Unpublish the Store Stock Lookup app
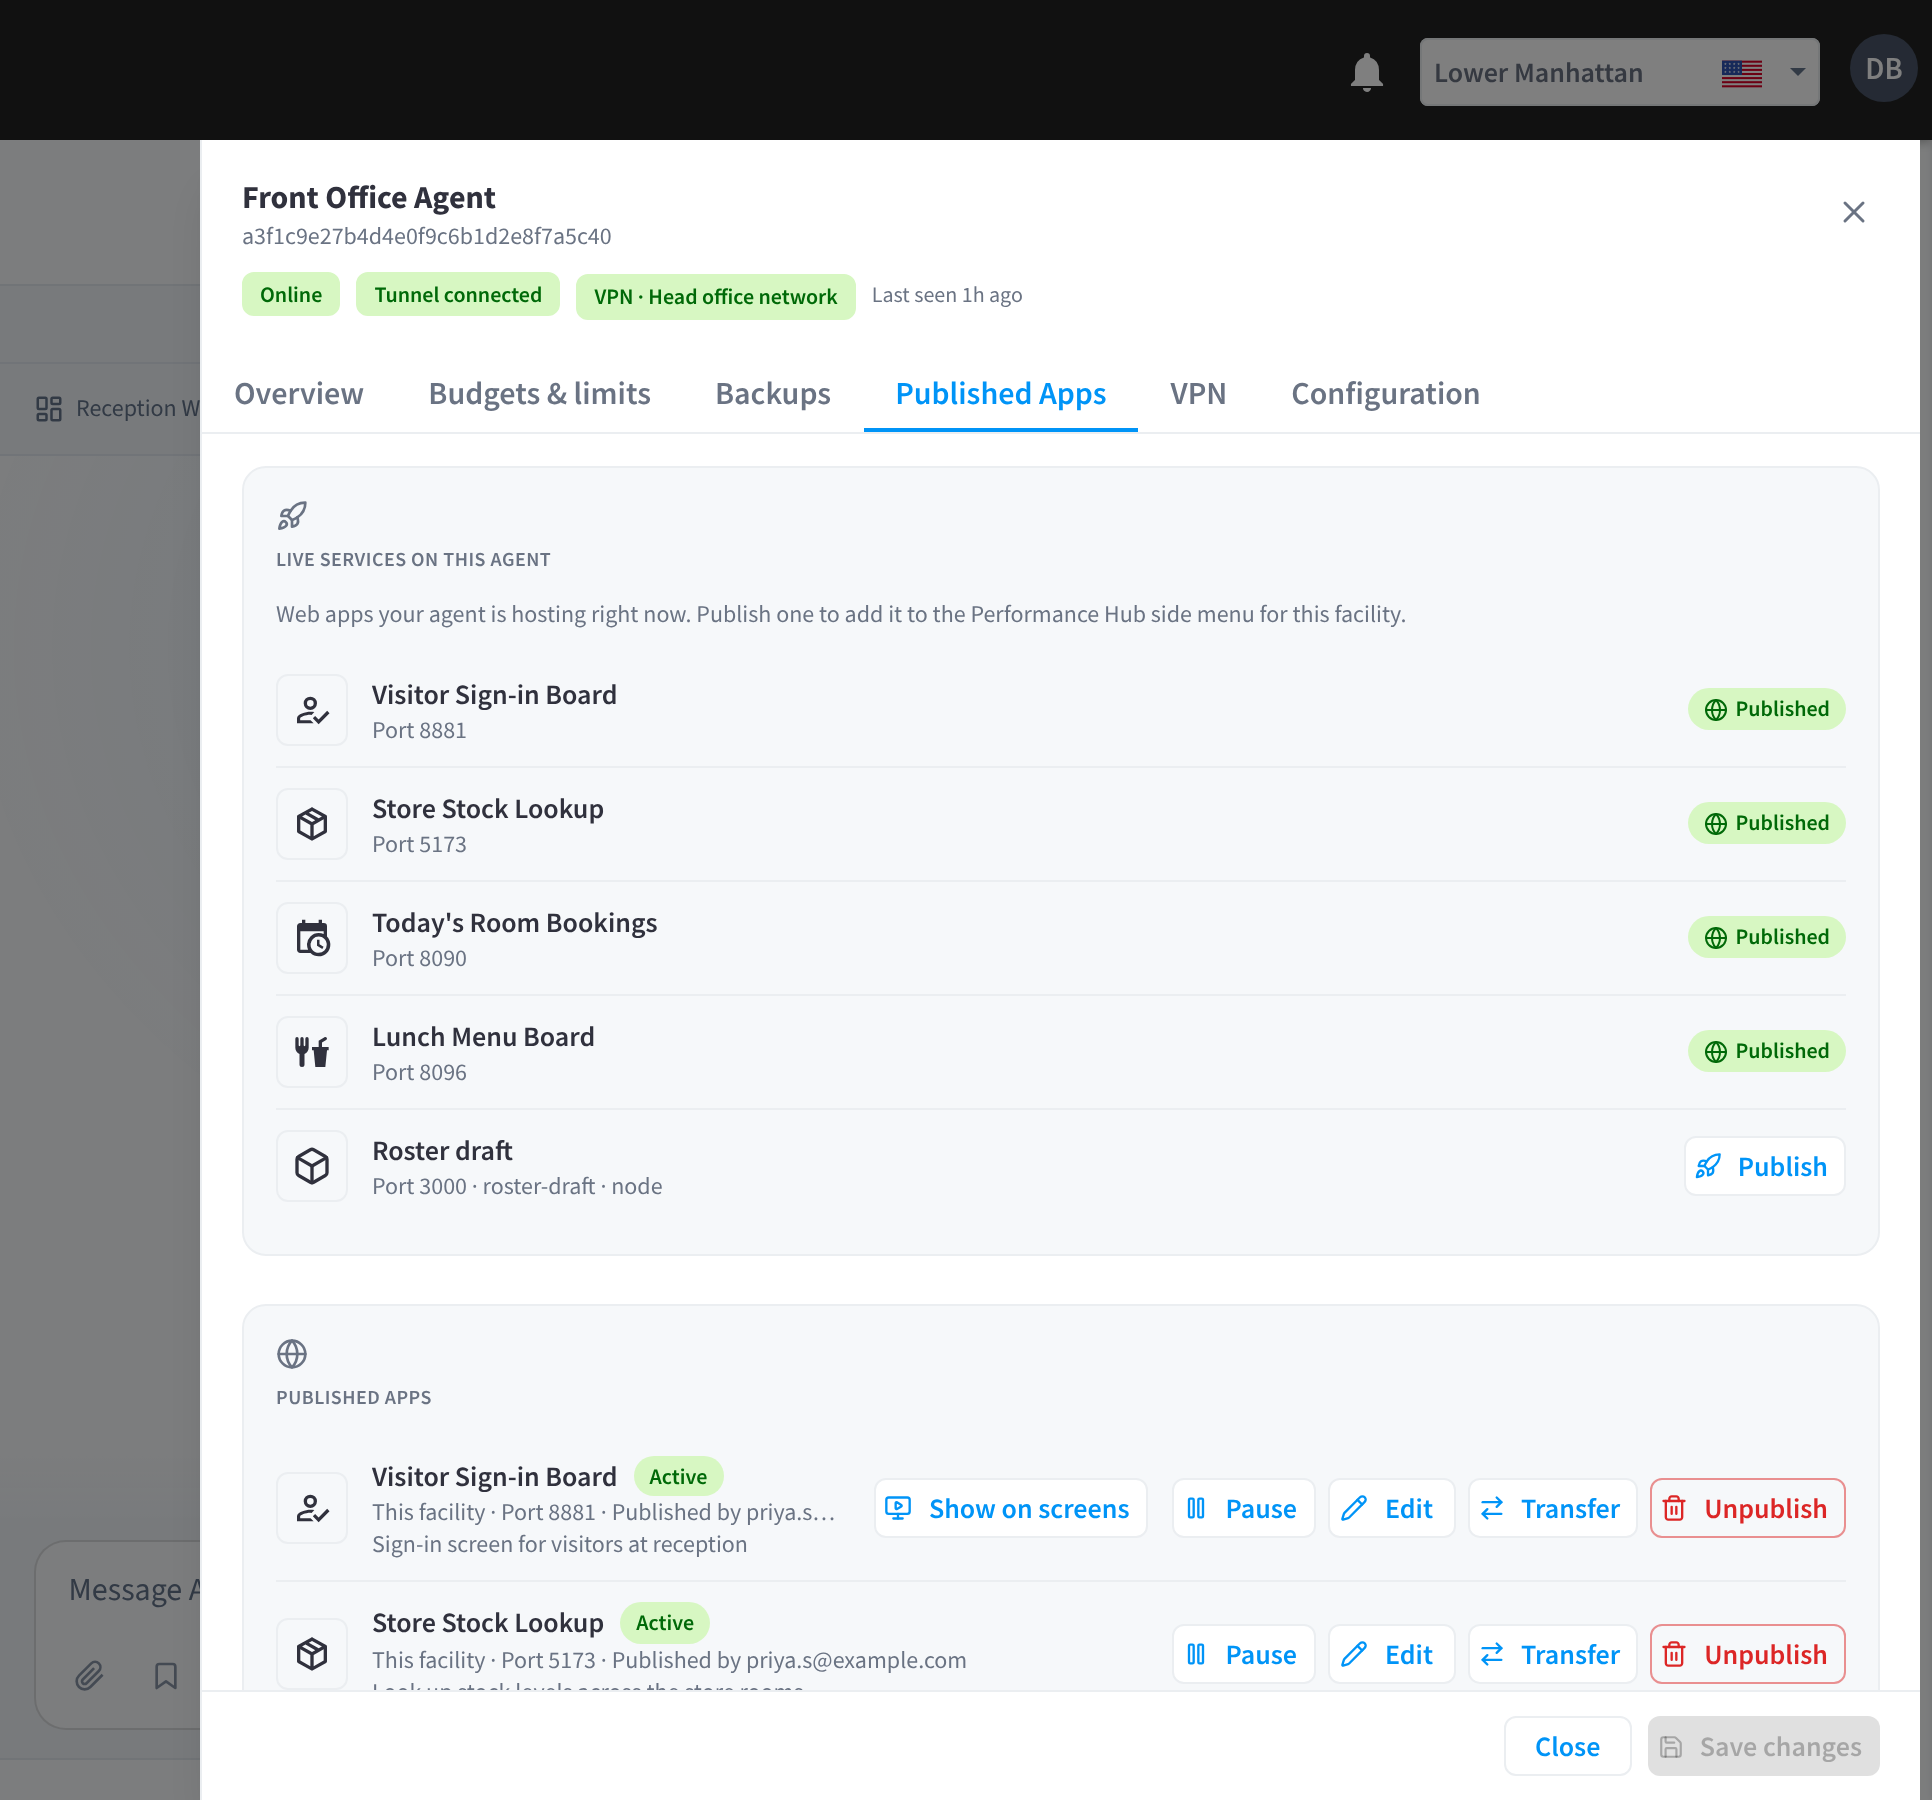Viewport: 1932px width, 1800px height. click(x=1747, y=1654)
